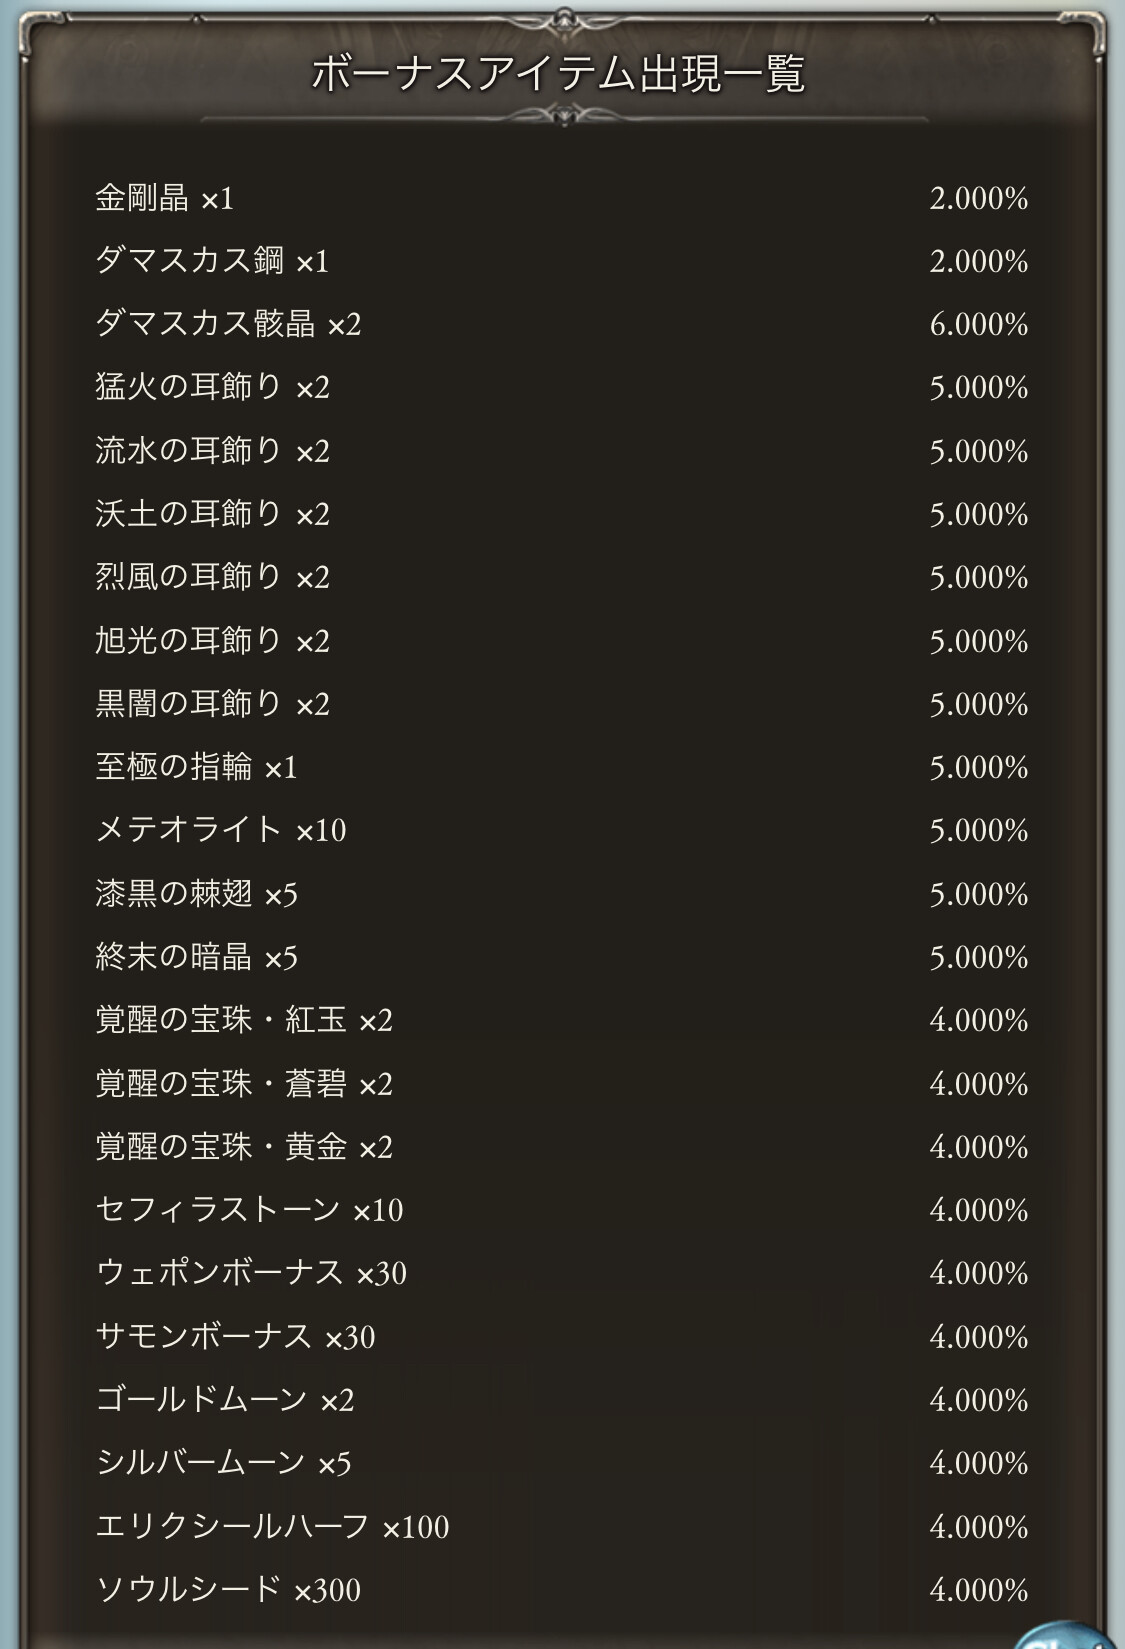This screenshot has width=1125, height=1649.
Task: Tap the 旭光の耳飾り ×2 row
Action: 212,640
